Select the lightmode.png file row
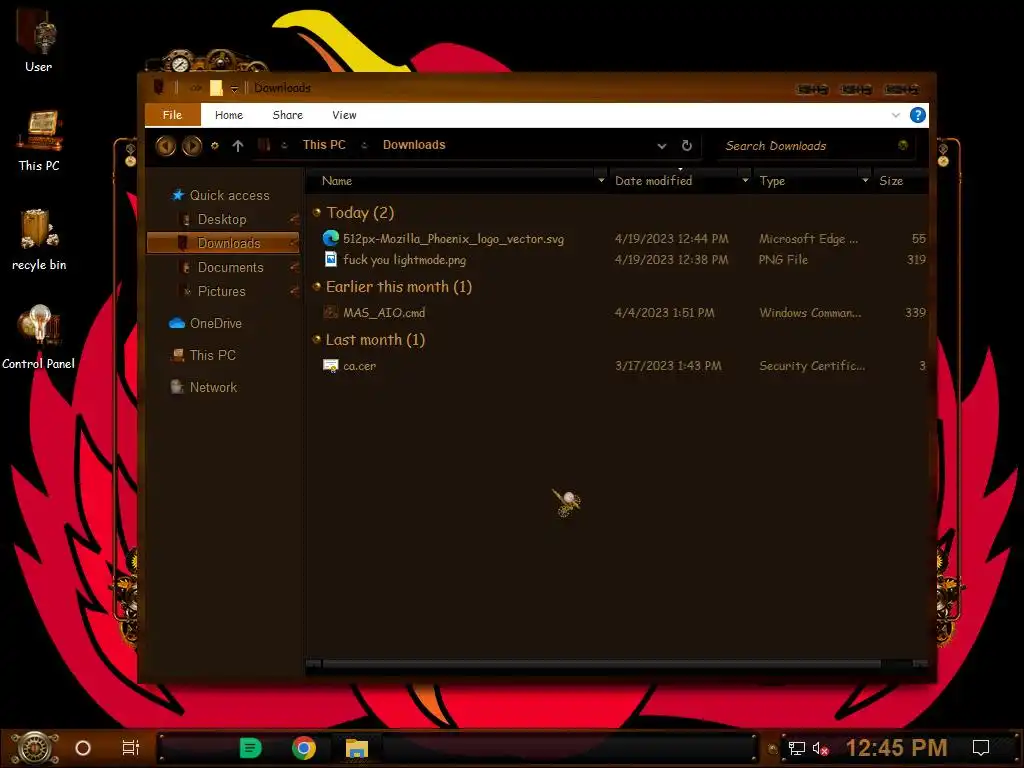Screen dimensions: 1024x768 (x=617, y=260)
